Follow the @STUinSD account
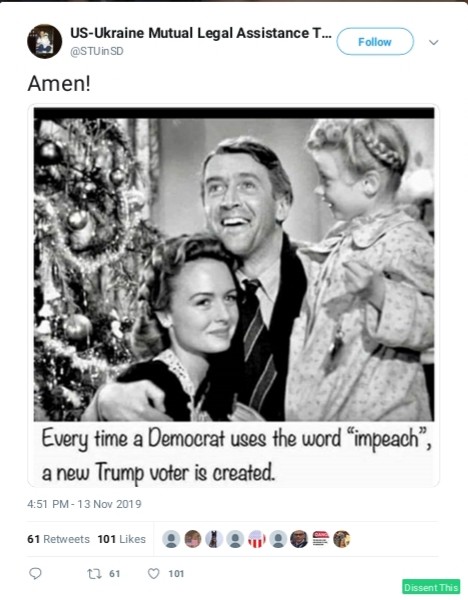Image resolution: width=468 pixels, height=600 pixels. (x=375, y=41)
